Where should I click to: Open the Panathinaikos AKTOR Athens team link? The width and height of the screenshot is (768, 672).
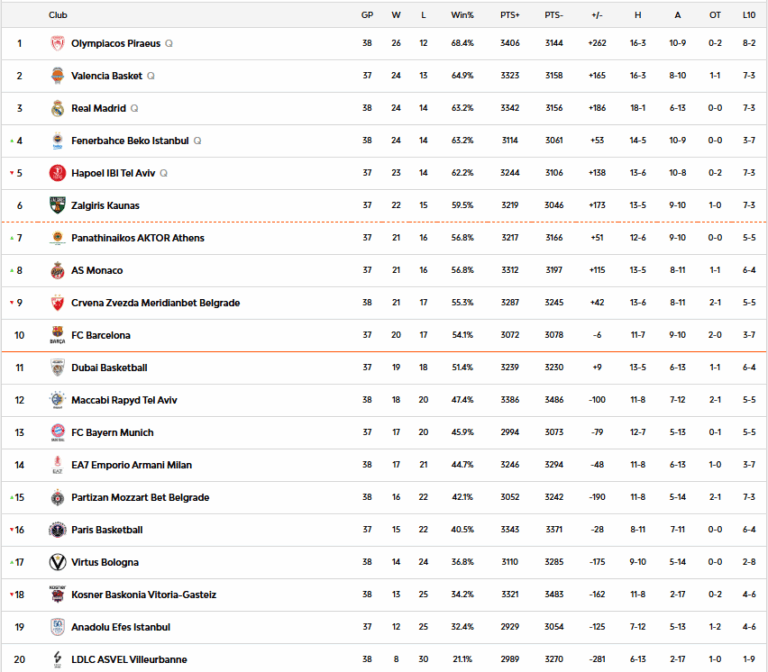138,238
